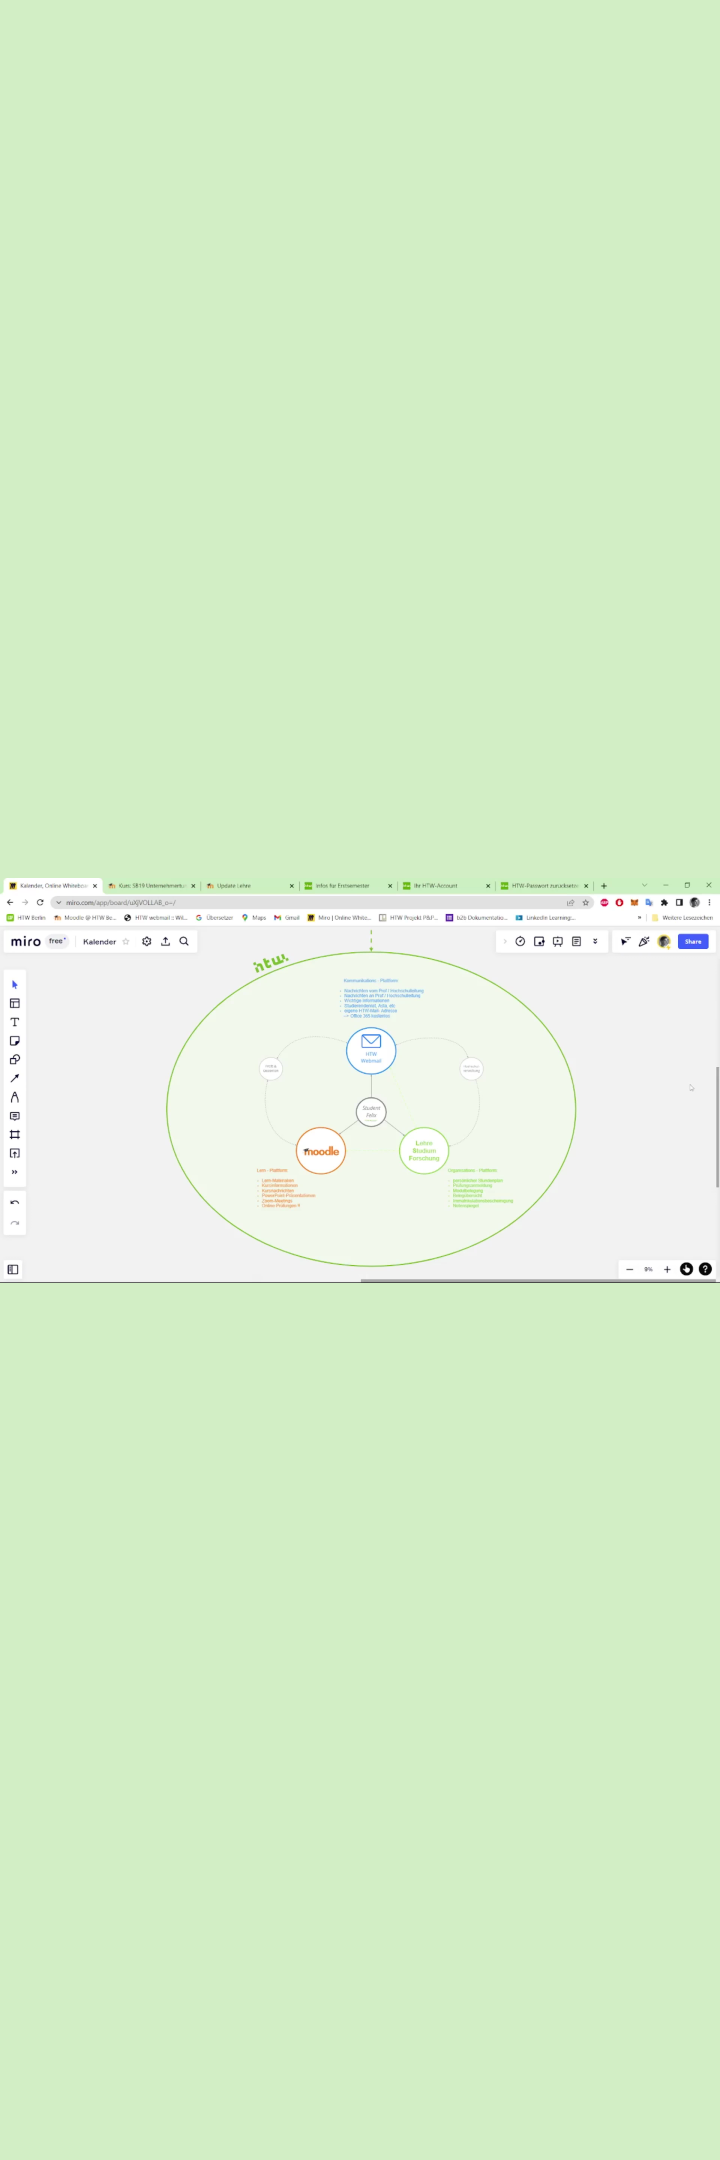
Task: Open the 9% zoom level menu
Action: point(648,1269)
